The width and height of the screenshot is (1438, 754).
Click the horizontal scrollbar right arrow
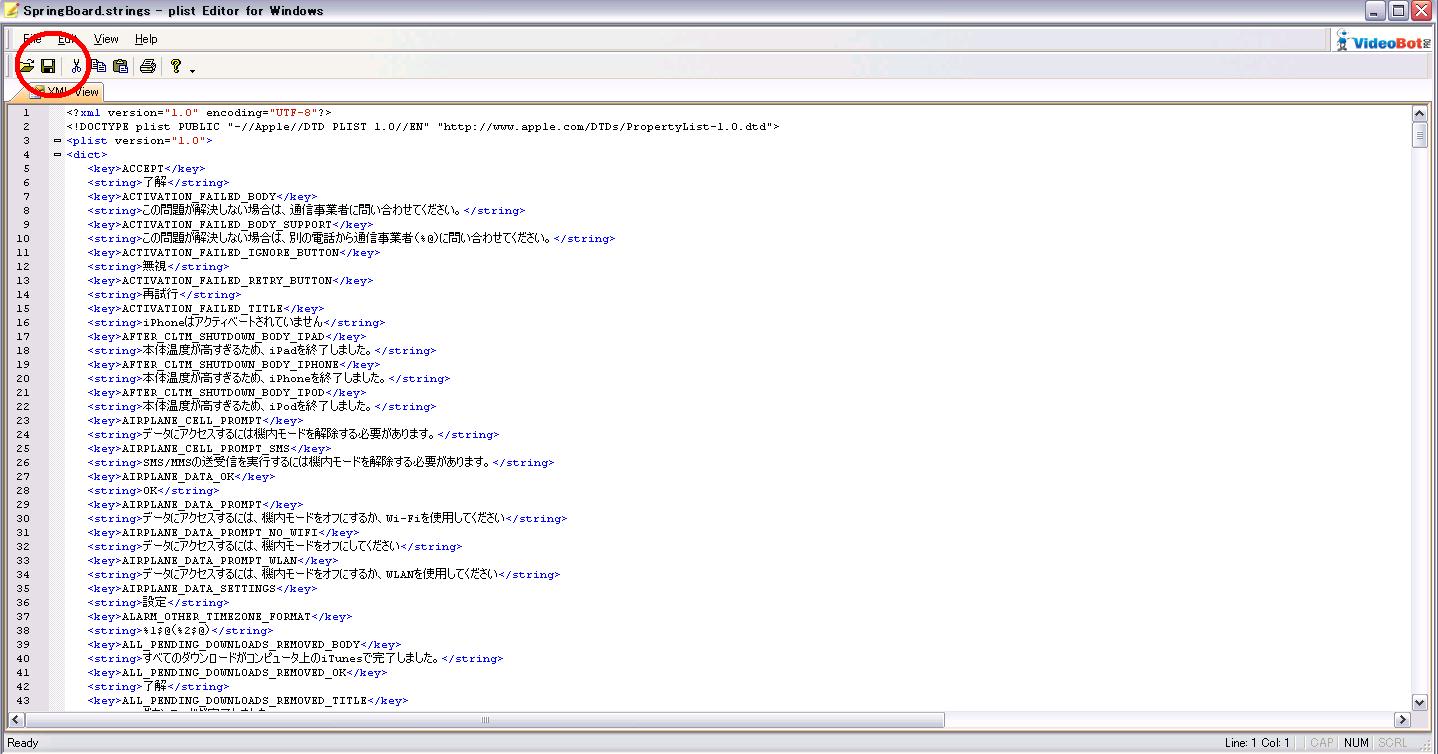tap(1402, 720)
